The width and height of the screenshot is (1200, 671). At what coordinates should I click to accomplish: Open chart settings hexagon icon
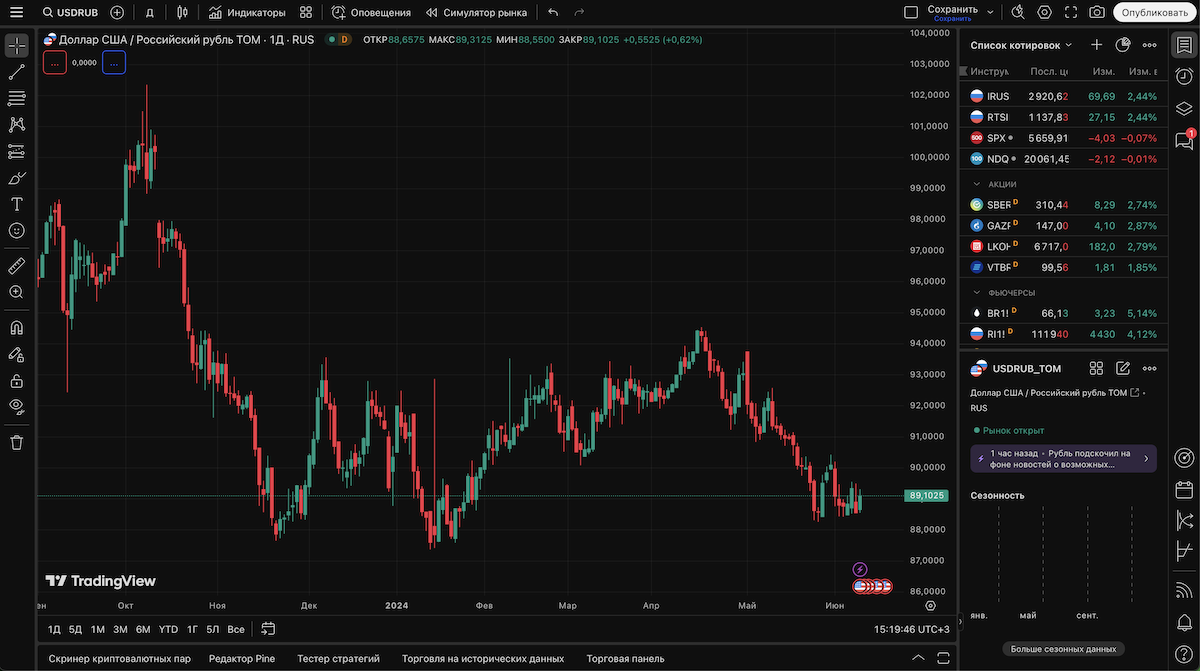point(1045,12)
